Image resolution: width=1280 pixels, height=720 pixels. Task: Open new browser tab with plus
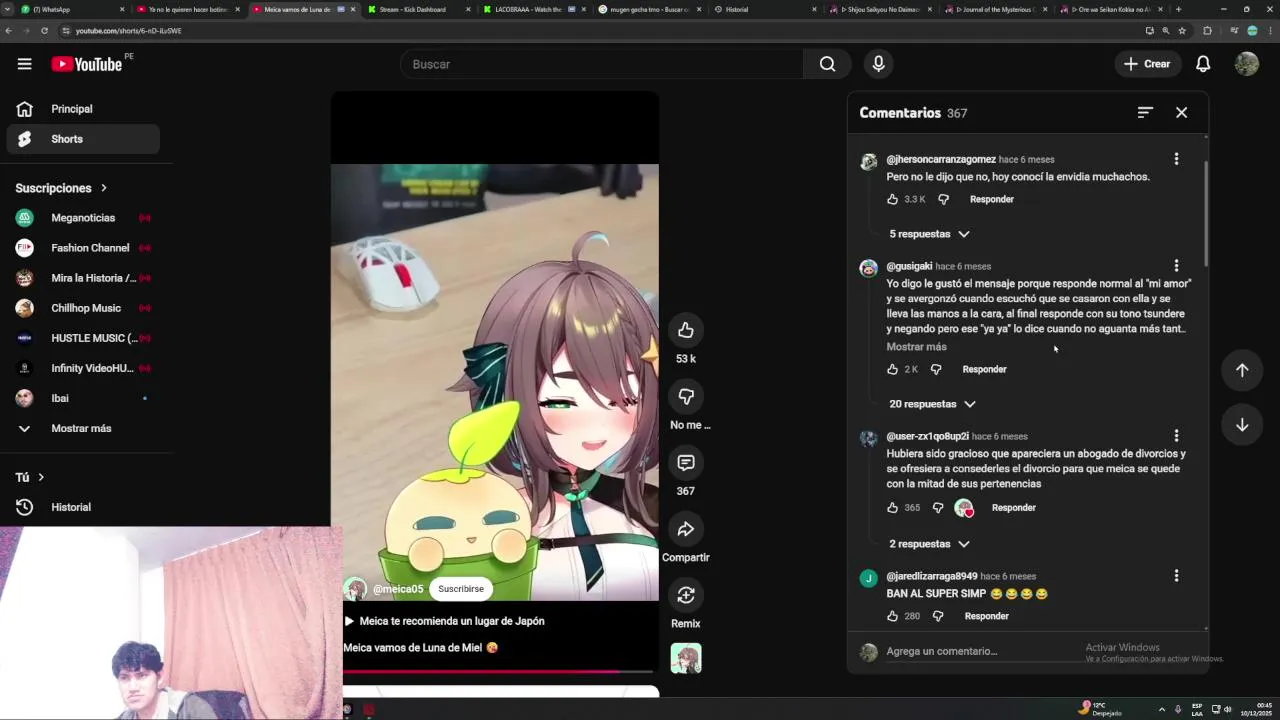[x=1178, y=9]
